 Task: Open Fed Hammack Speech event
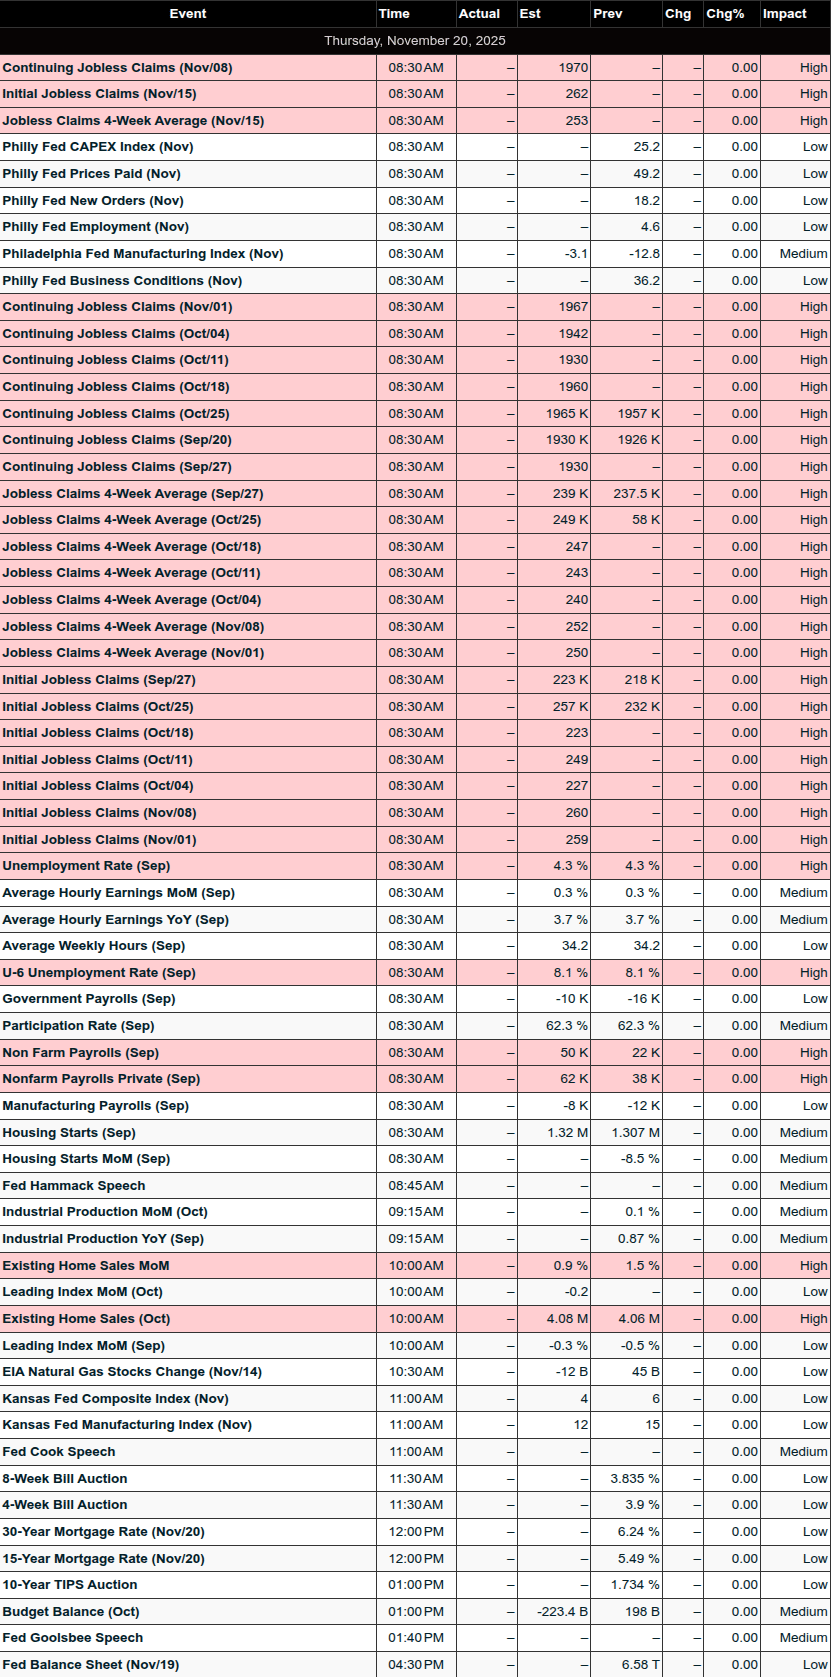pyautogui.click(x=74, y=1185)
